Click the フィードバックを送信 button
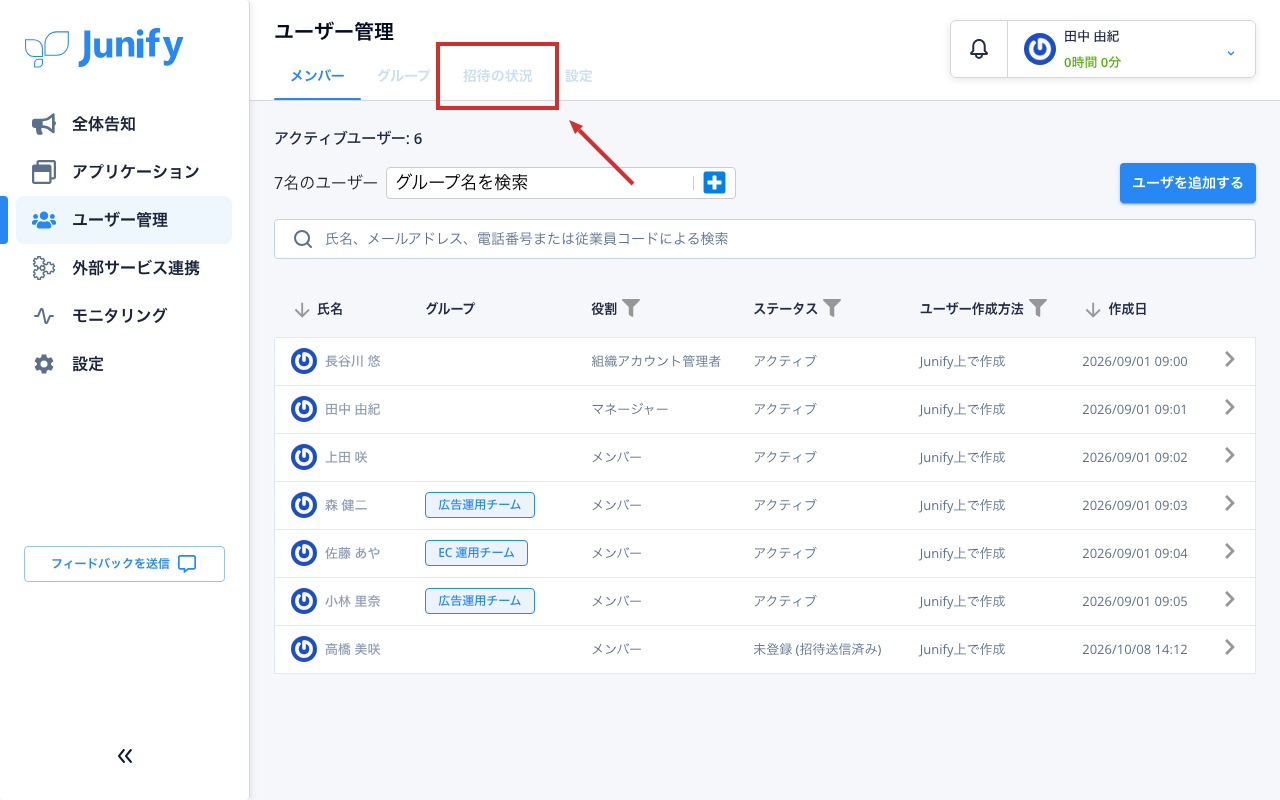 tap(124, 564)
